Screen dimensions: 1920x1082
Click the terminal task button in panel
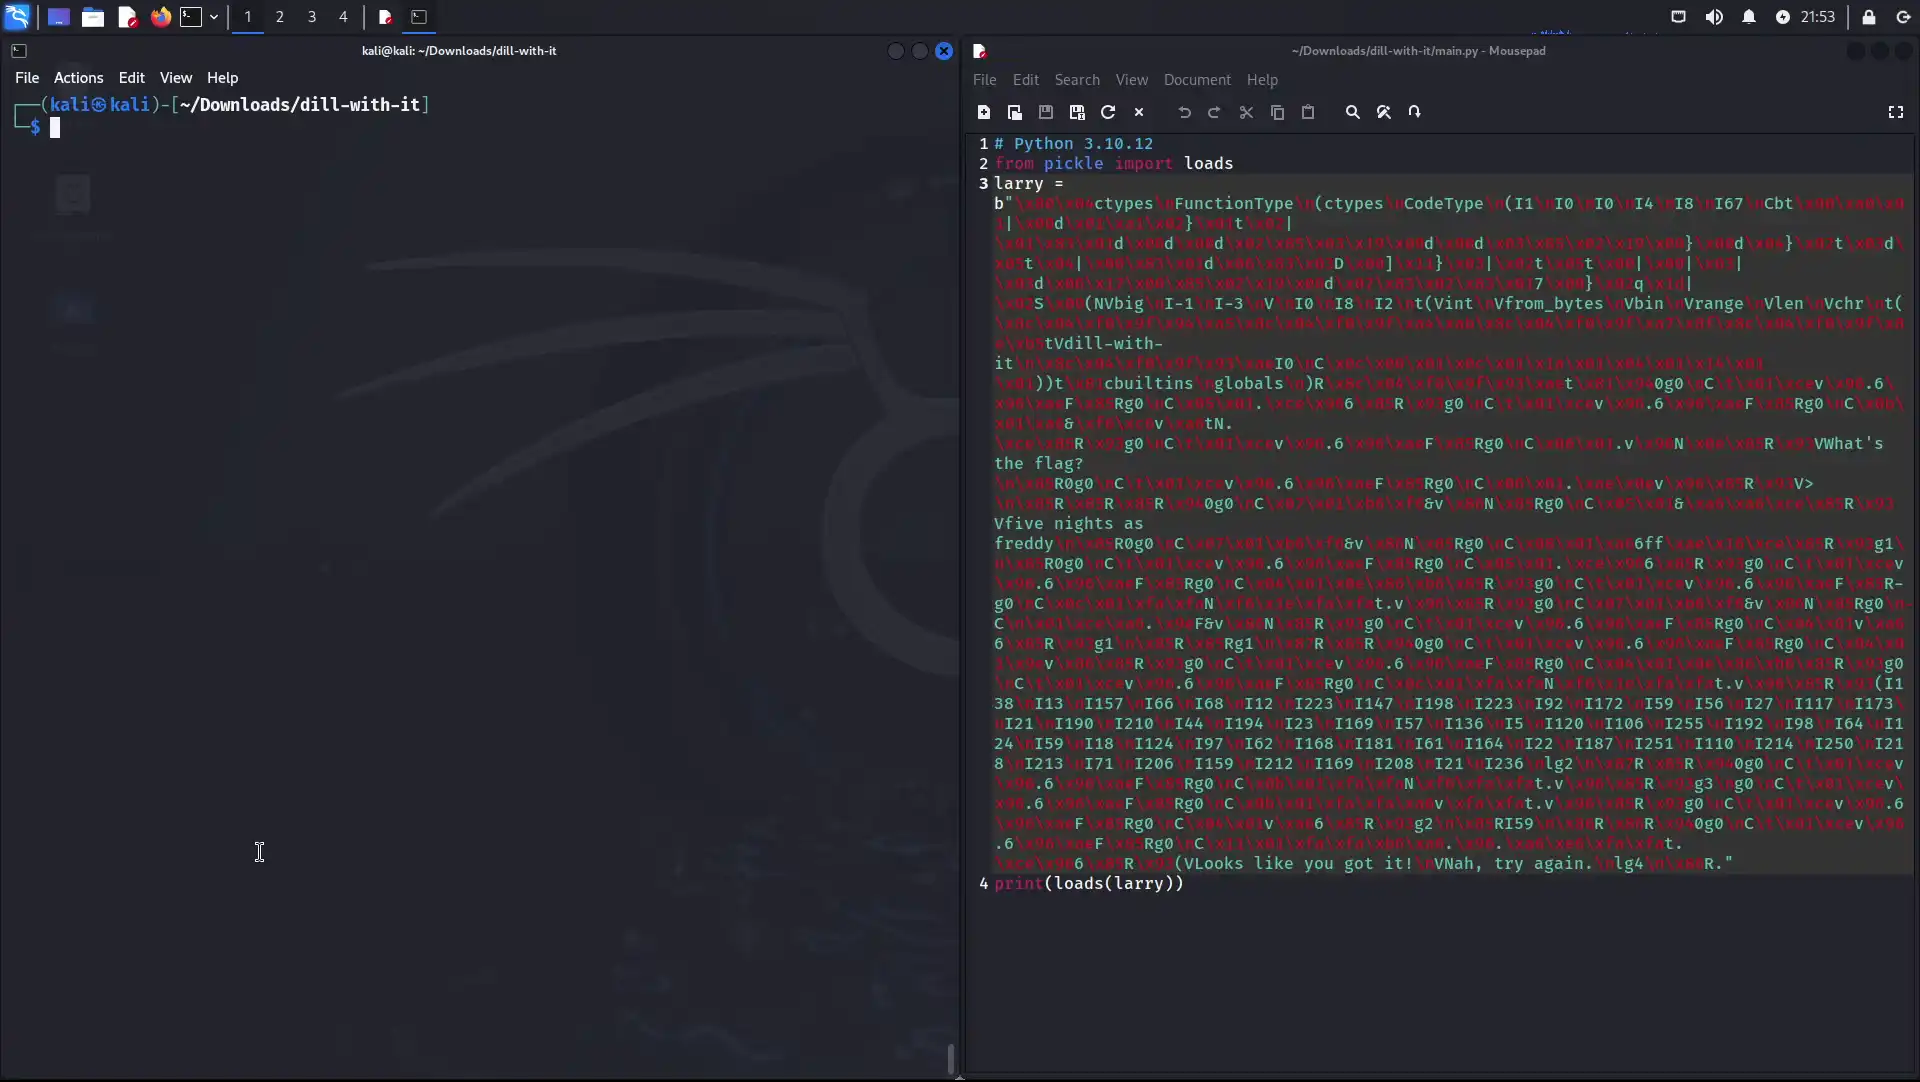419,17
